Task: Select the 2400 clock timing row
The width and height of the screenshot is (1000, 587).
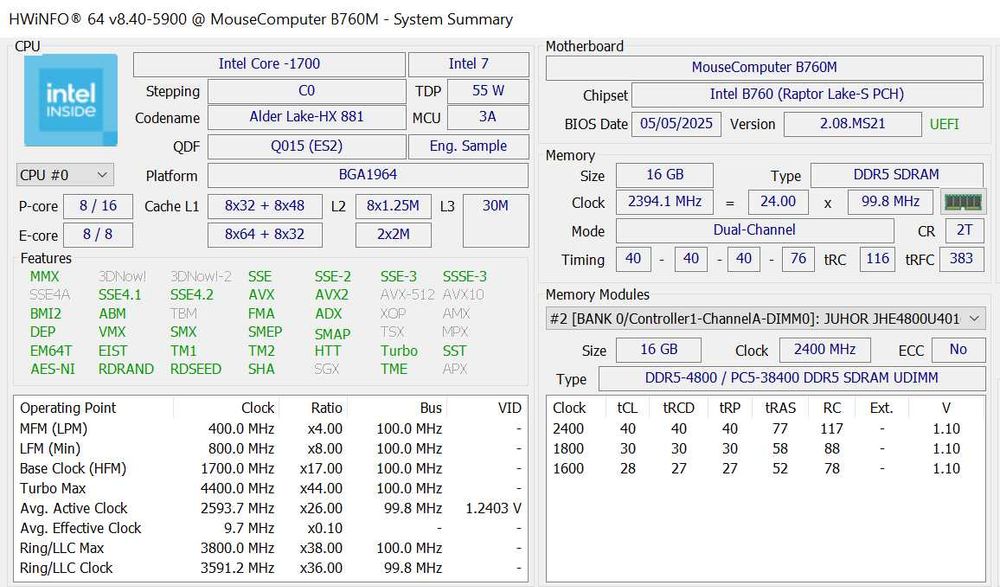Action: pyautogui.click(x=765, y=429)
